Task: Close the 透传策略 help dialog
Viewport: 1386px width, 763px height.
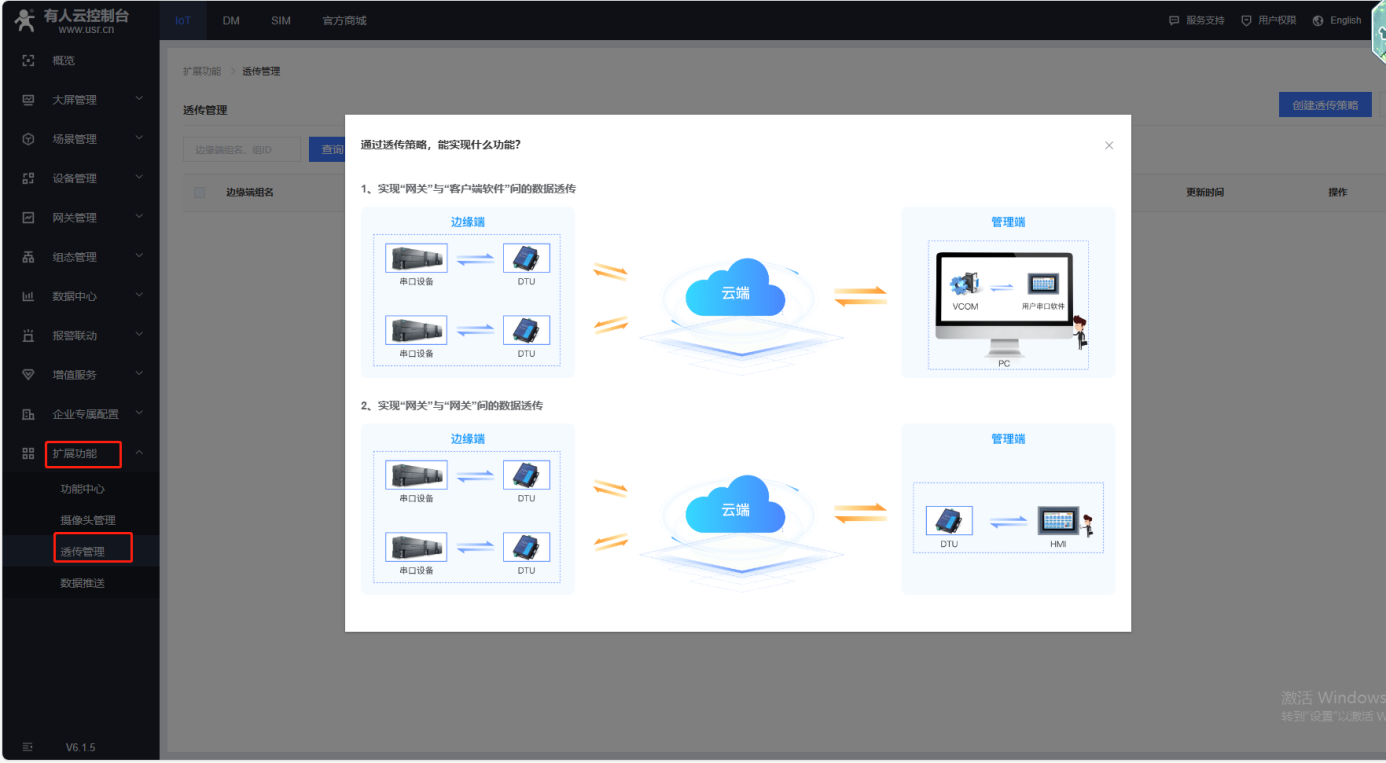Action: pyautogui.click(x=1108, y=146)
